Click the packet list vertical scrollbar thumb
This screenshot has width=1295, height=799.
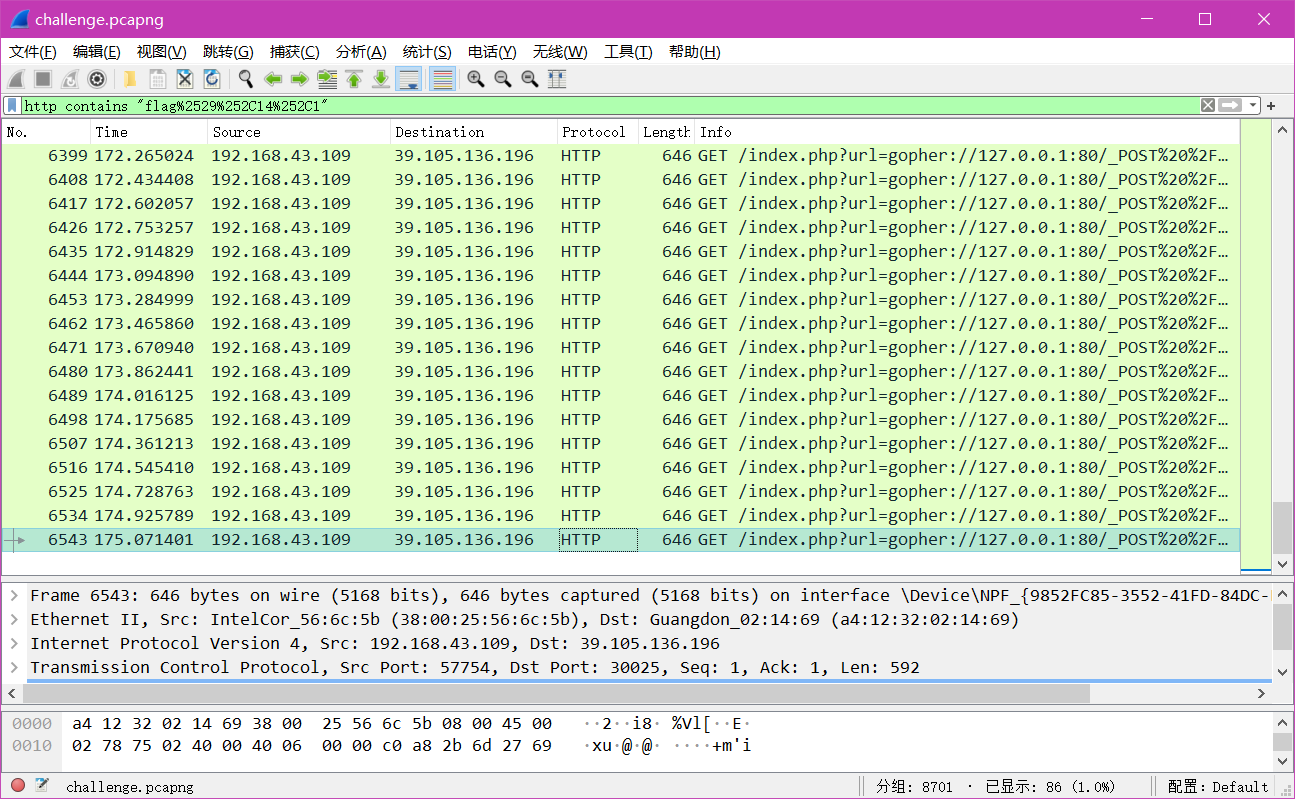1282,527
